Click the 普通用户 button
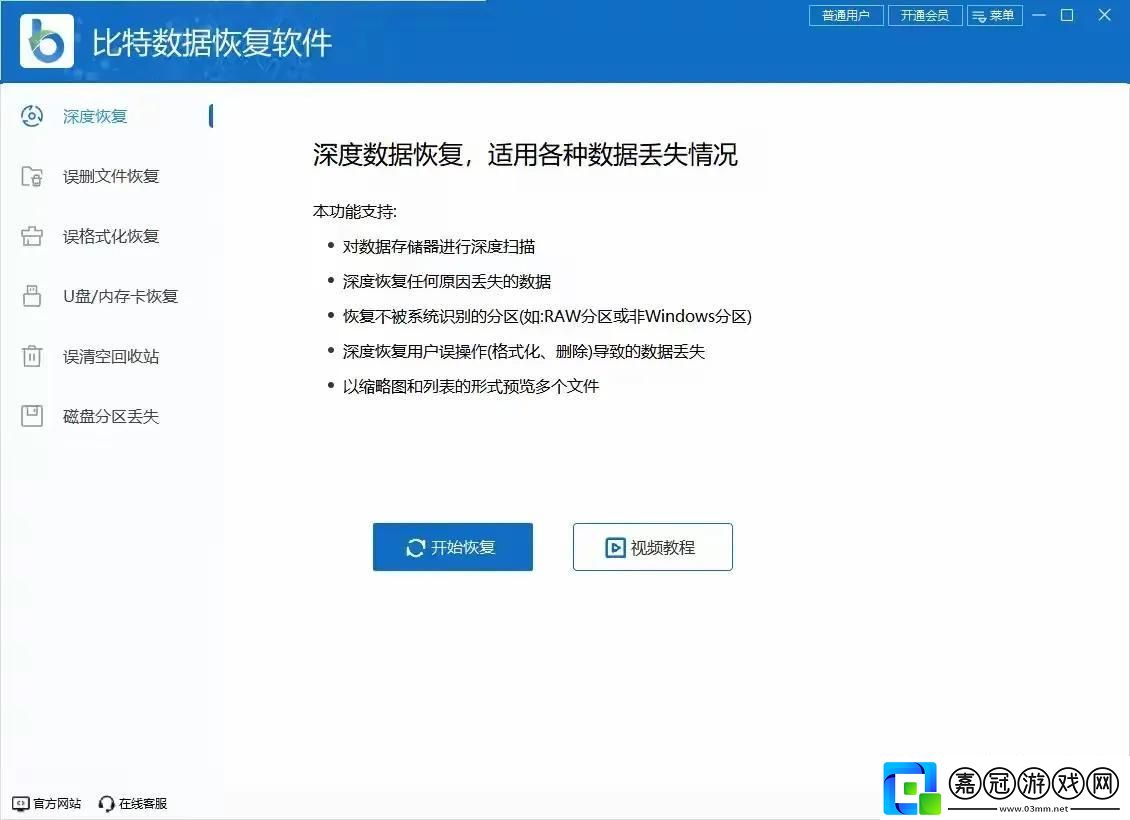Screen dimensions: 1130x820 (x=846, y=15)
